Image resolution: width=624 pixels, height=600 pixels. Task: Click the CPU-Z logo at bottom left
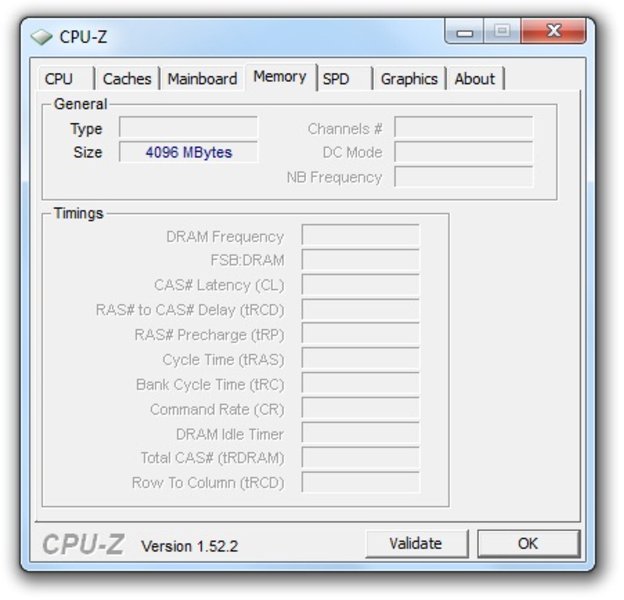click(x=84, y=544)
